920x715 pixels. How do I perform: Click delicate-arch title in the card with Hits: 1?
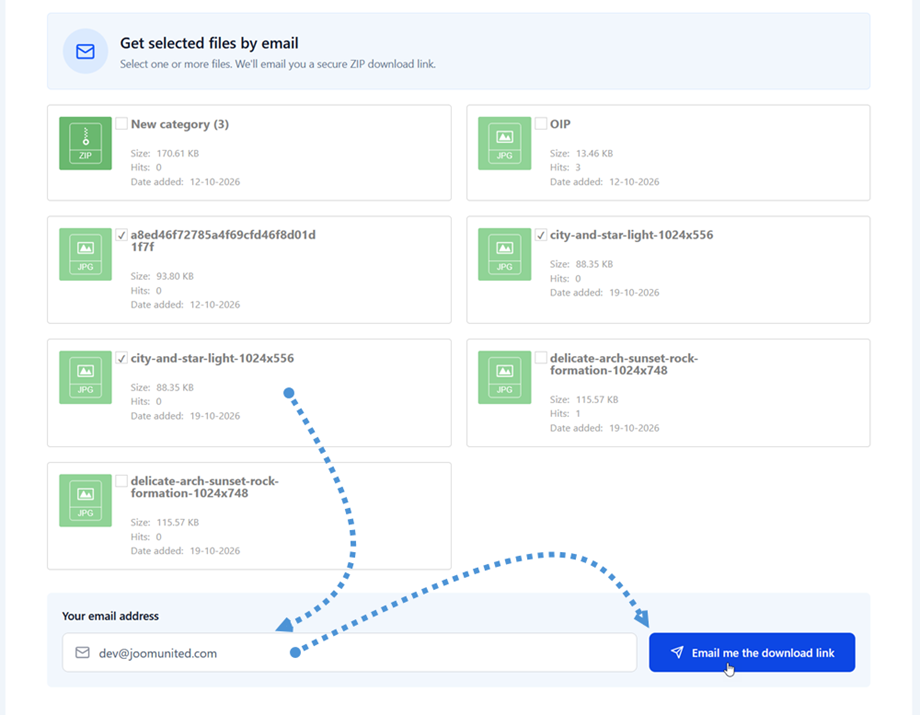[624, 364]
